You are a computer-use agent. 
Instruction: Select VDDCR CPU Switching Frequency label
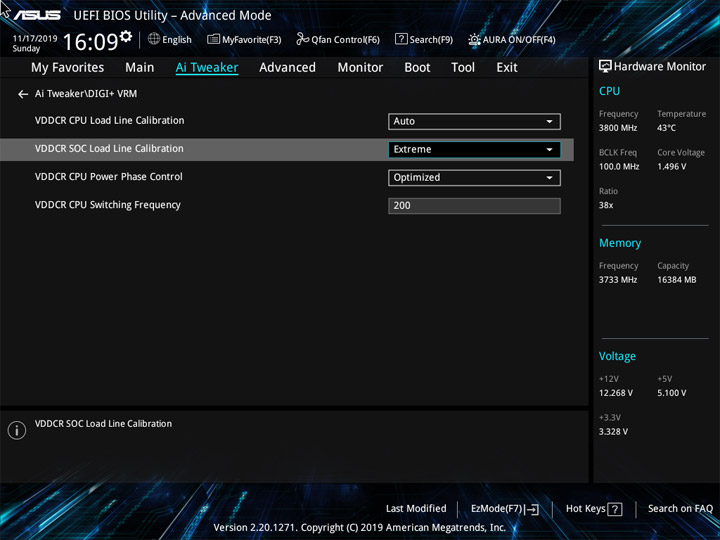107,205
